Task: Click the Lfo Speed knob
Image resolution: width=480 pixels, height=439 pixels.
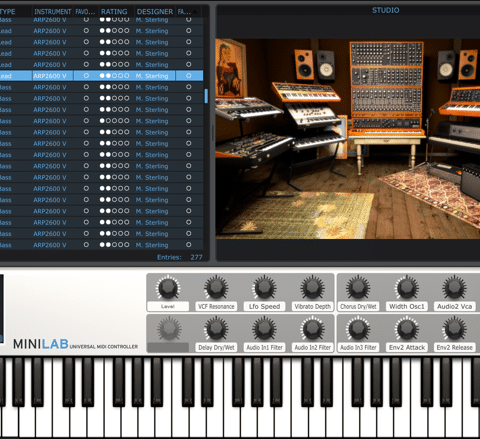Action: point(264,288)
